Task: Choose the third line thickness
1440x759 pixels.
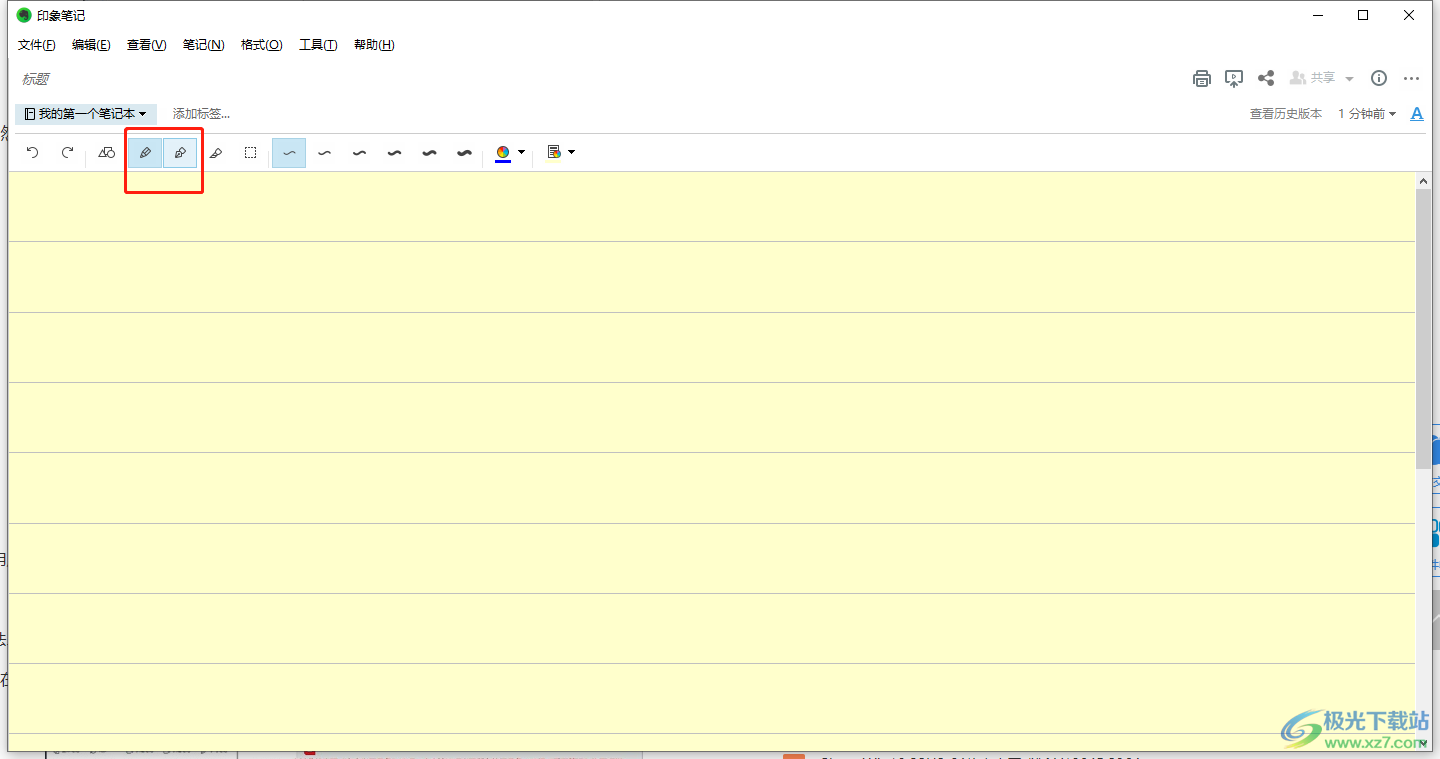Action: [x=359, y=153]
